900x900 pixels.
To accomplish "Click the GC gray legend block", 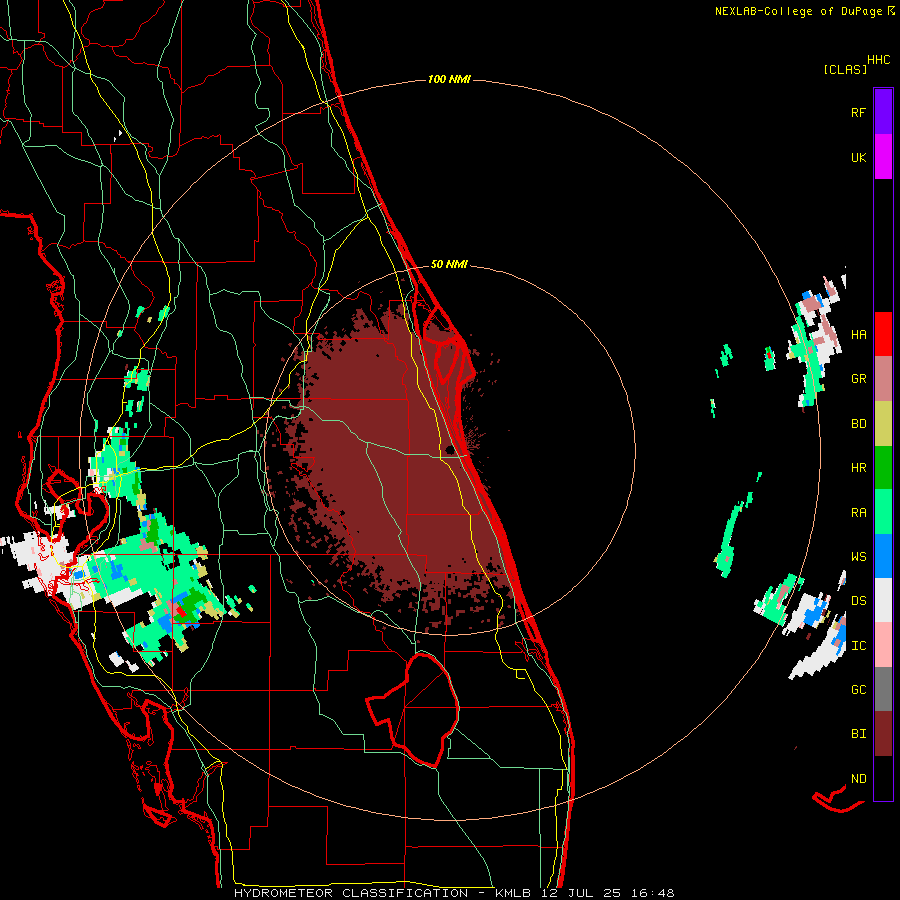I will click(883, 689).
